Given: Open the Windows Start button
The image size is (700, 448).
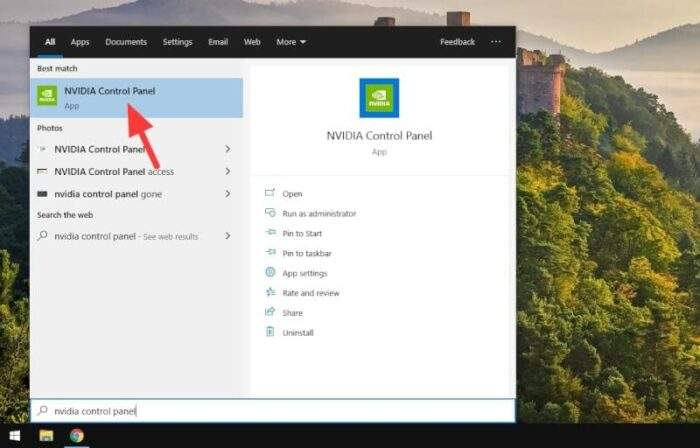Looking at the screenshot, I should coord(15,436).
